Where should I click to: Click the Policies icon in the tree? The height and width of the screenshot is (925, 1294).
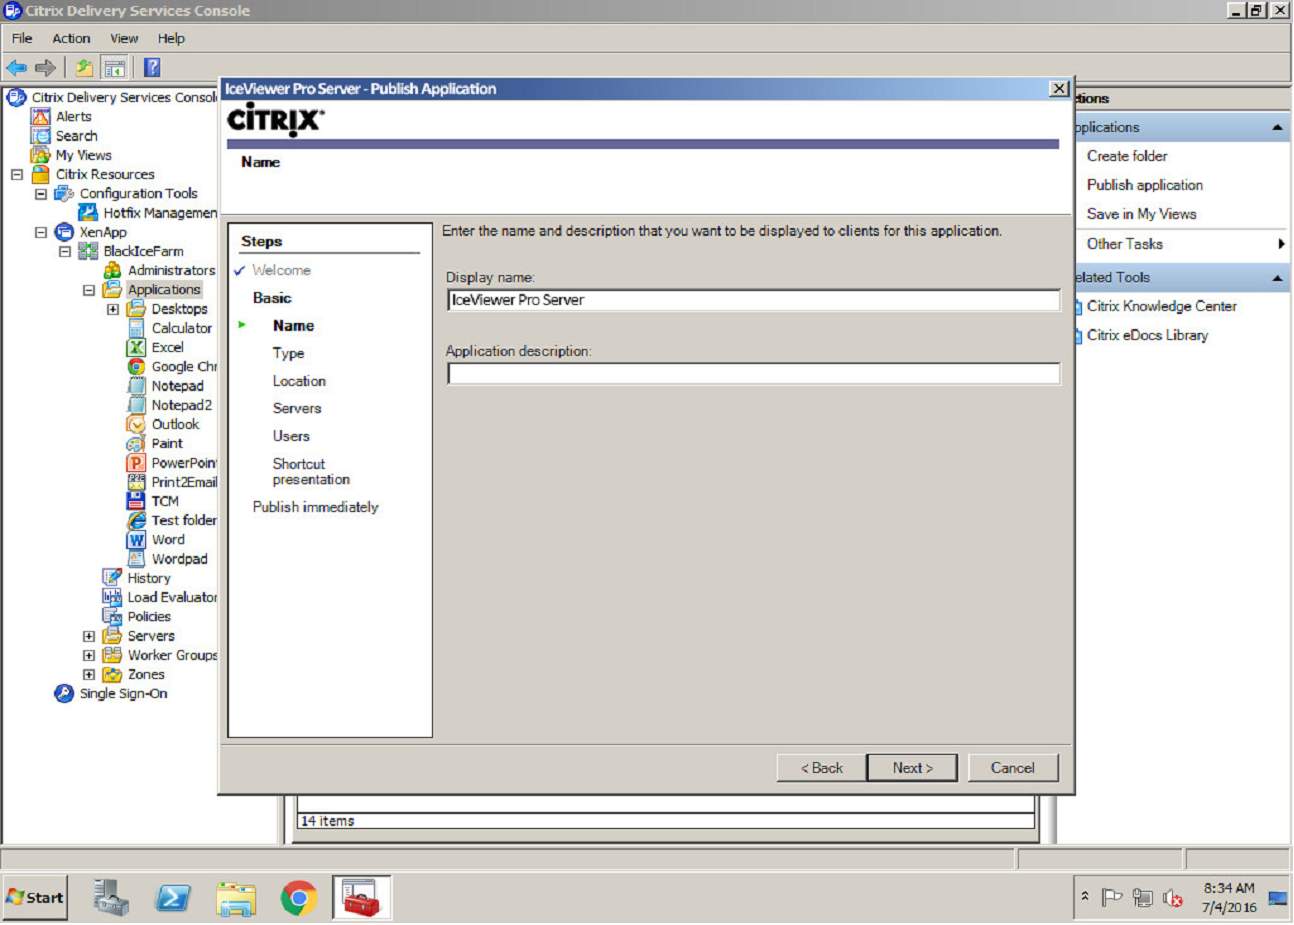tap(113, 617)
